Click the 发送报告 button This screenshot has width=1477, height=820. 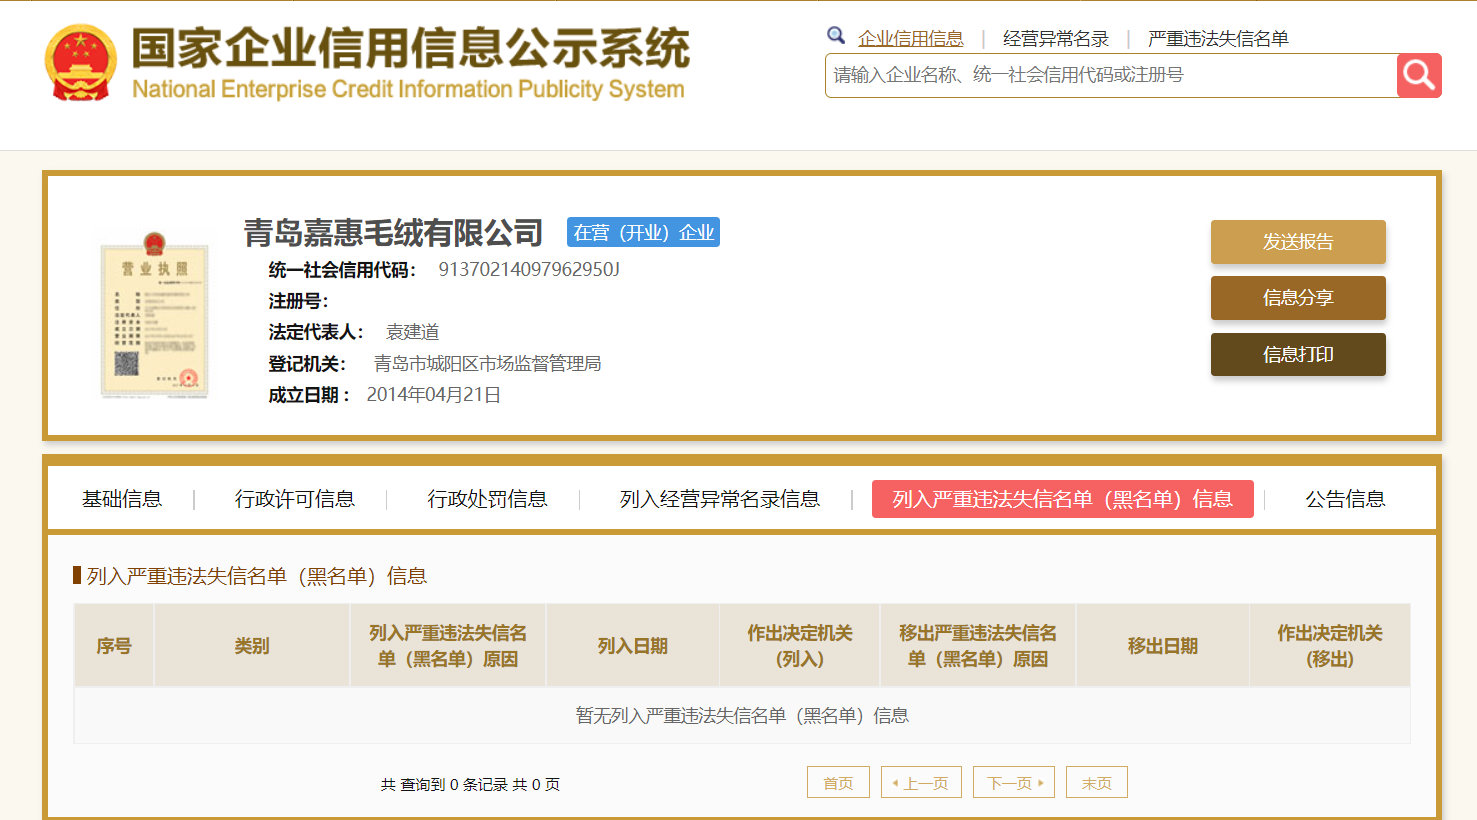pyautogui.click(x=1298, y=242)
